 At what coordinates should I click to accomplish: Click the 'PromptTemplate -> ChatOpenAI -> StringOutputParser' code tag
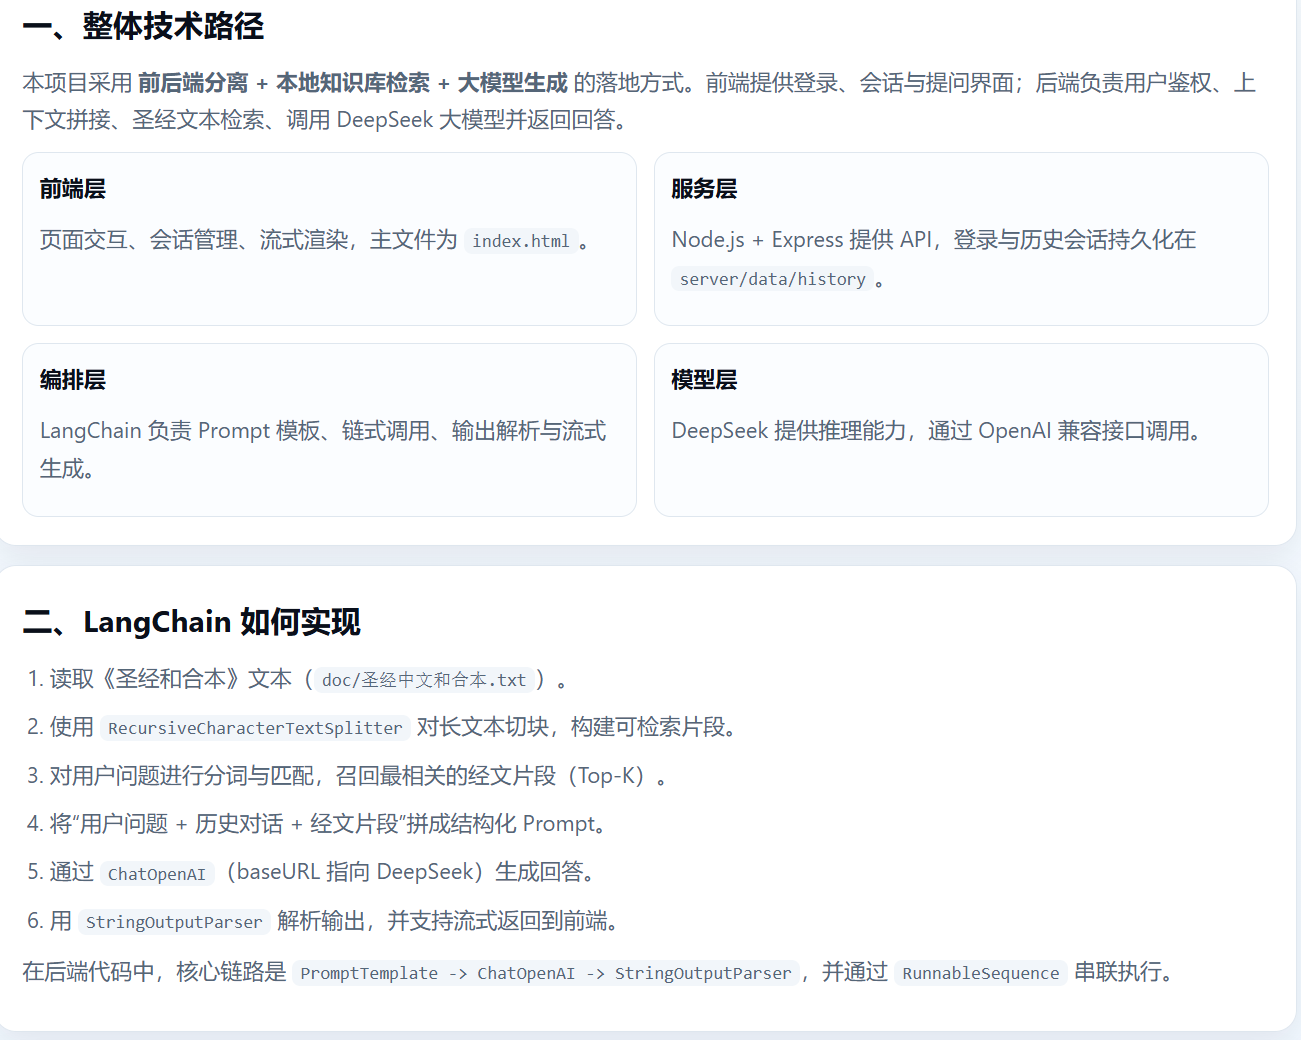[x=546, y=973]
